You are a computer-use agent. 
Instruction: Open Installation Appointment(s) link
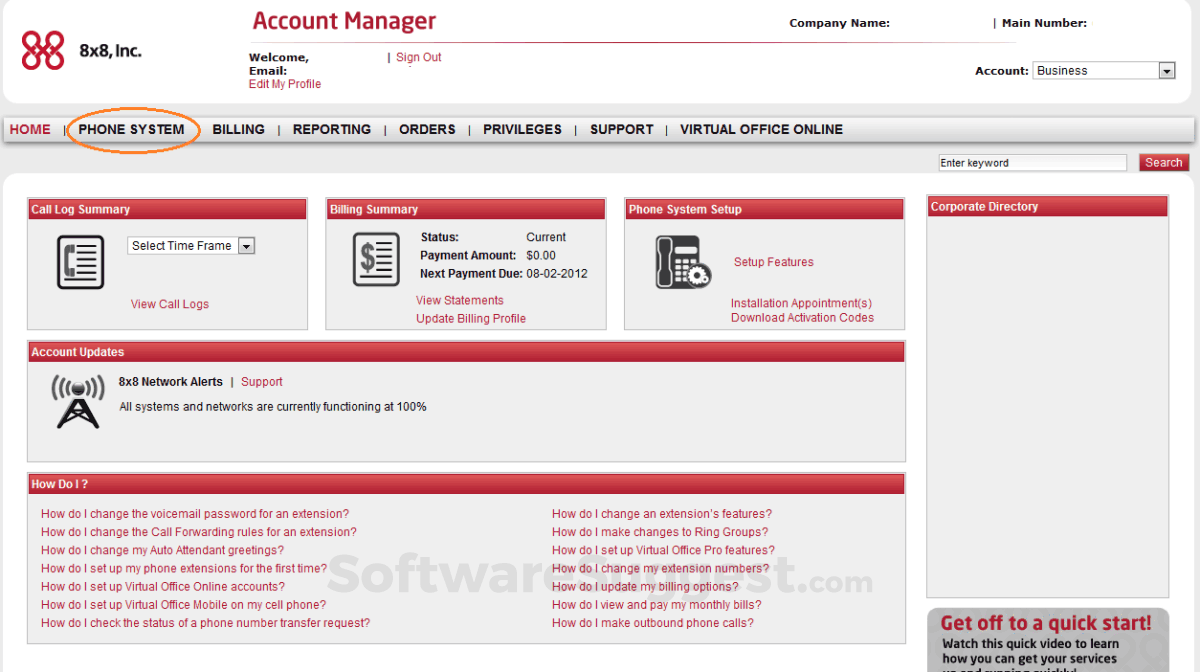click(x=801, y=303)
